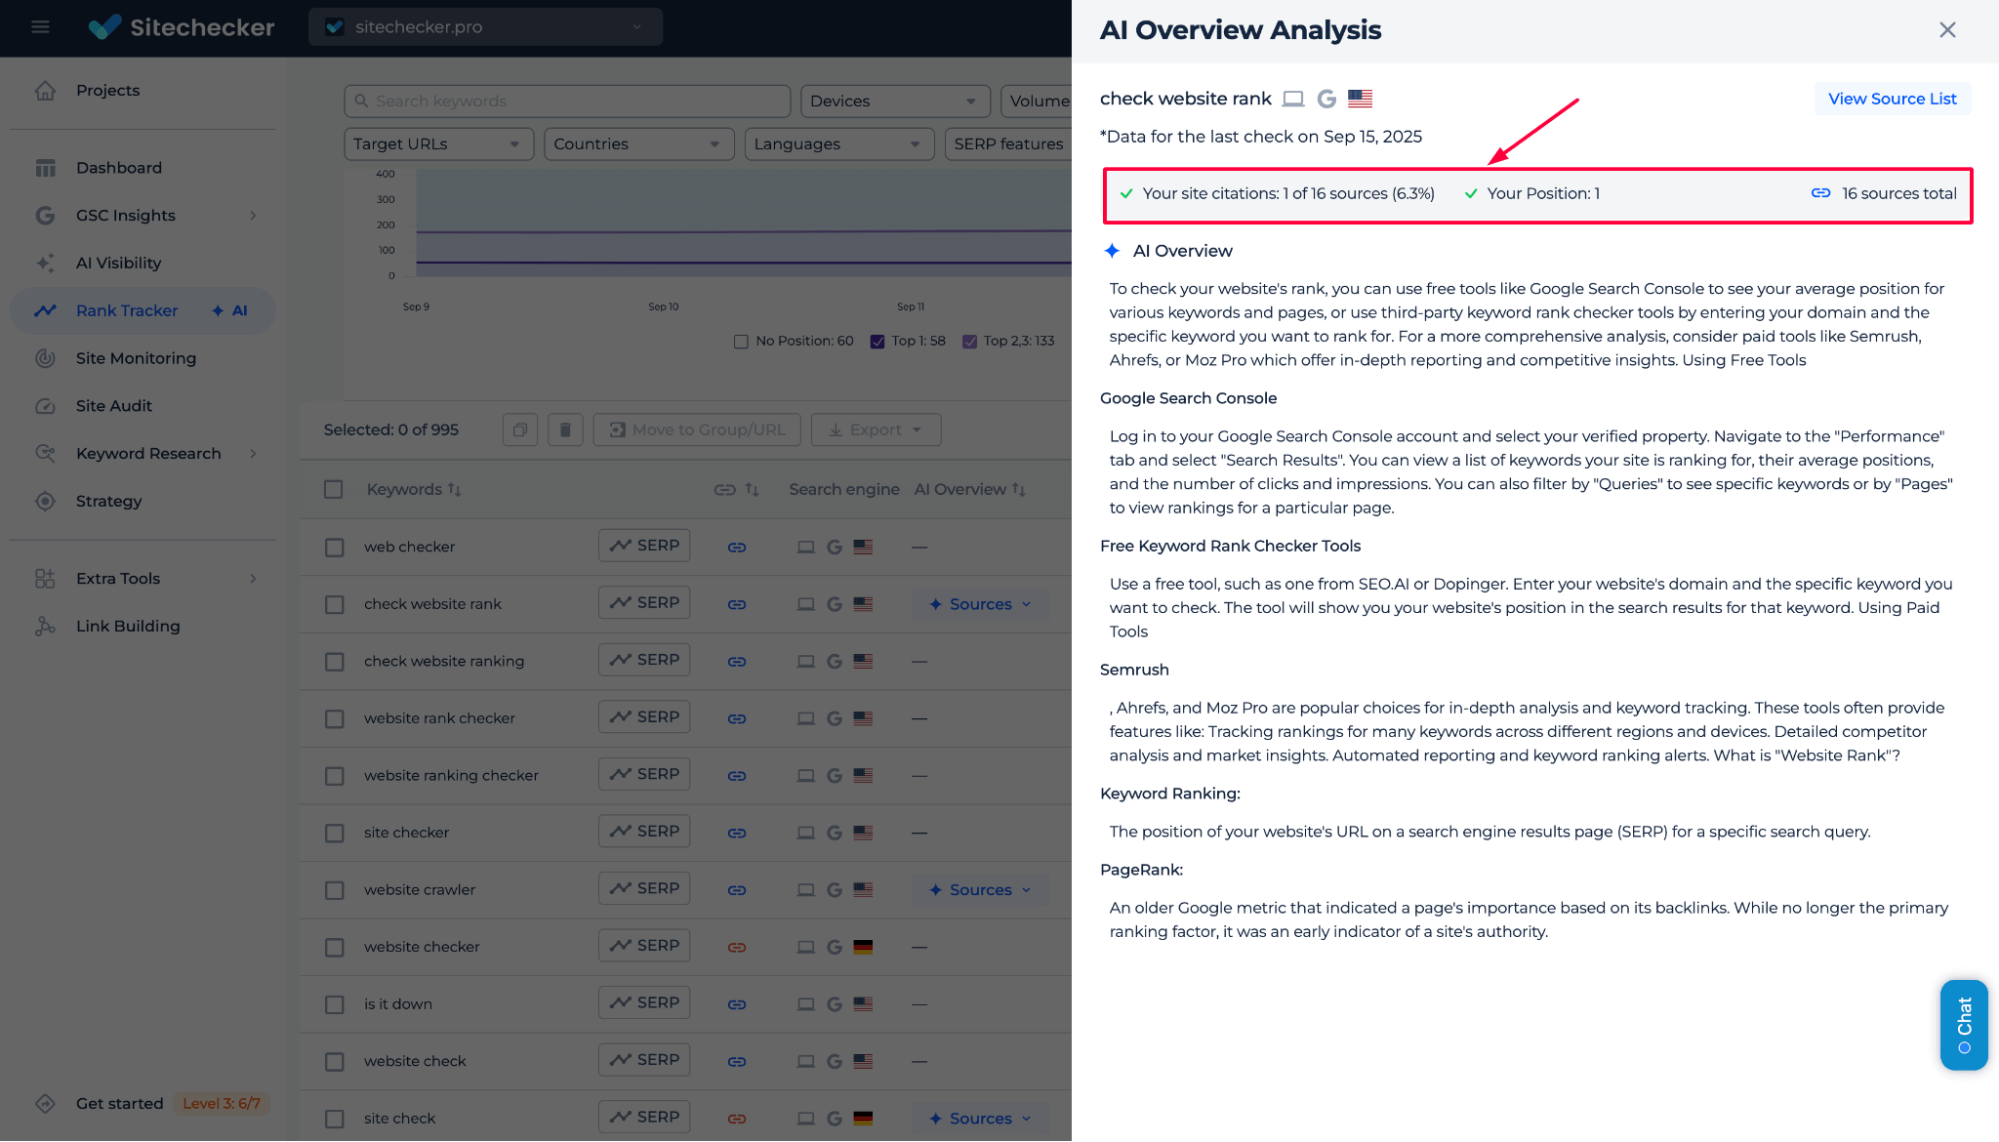
Task: Go to Dashboard in the sidebar
Action: (x=119, y=168)
